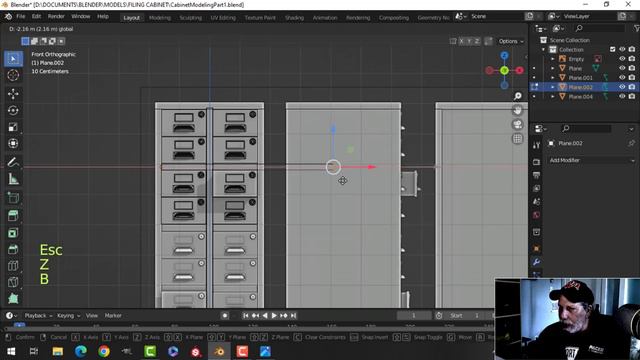Open the Object properties orange square tab
Viewport: 640px width, 360px height.
[x=536, y=249]
